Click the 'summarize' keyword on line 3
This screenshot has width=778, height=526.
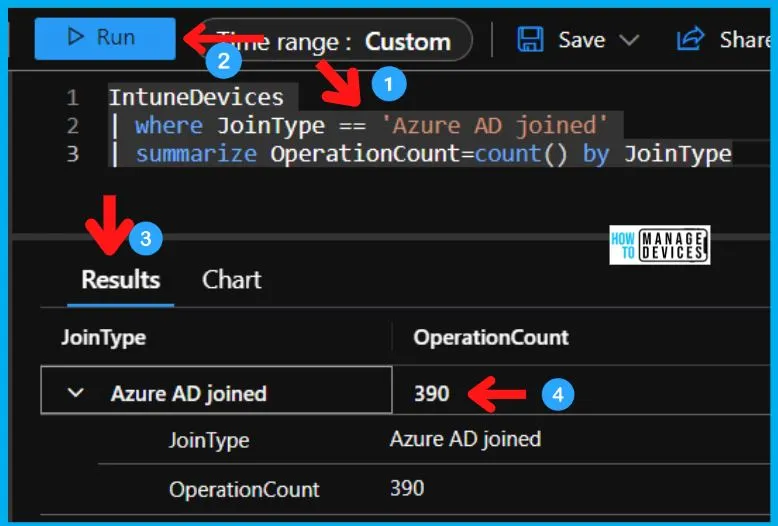coord(196,154)
